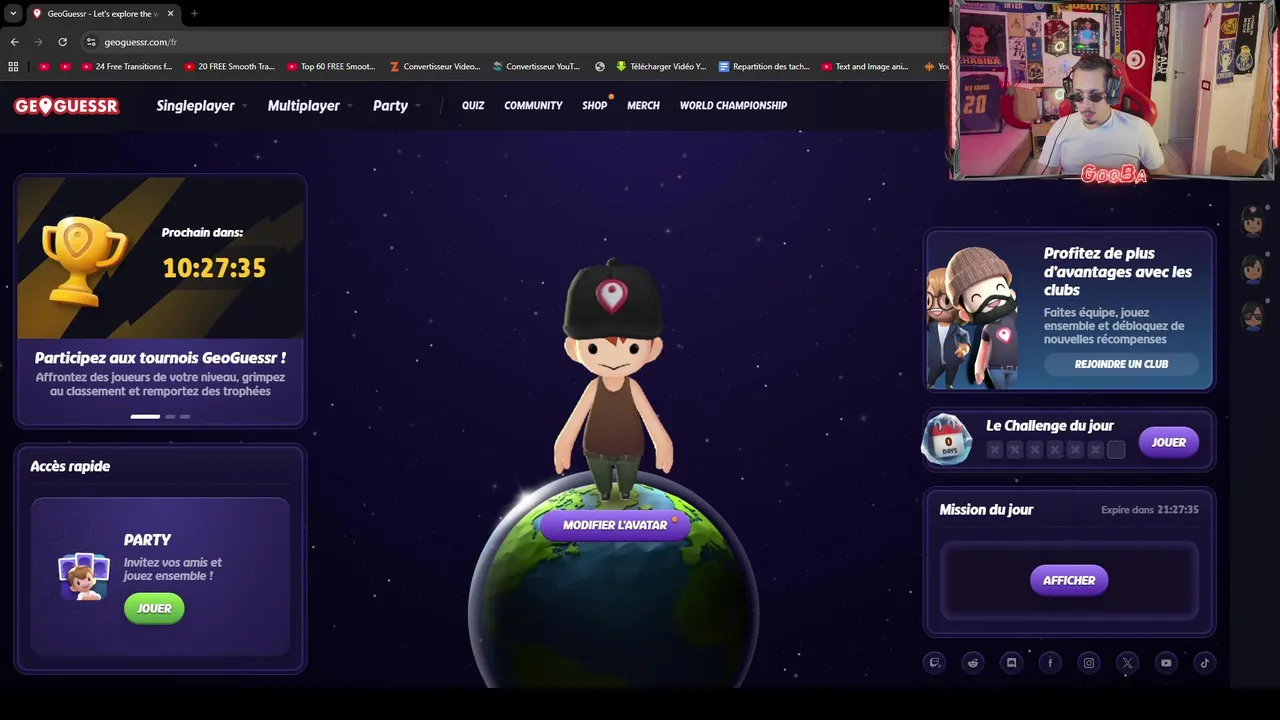This screenshot has height=720, width=1280.
Task: Click green JOUER button in Party card
Action: [x=154, y=608]
